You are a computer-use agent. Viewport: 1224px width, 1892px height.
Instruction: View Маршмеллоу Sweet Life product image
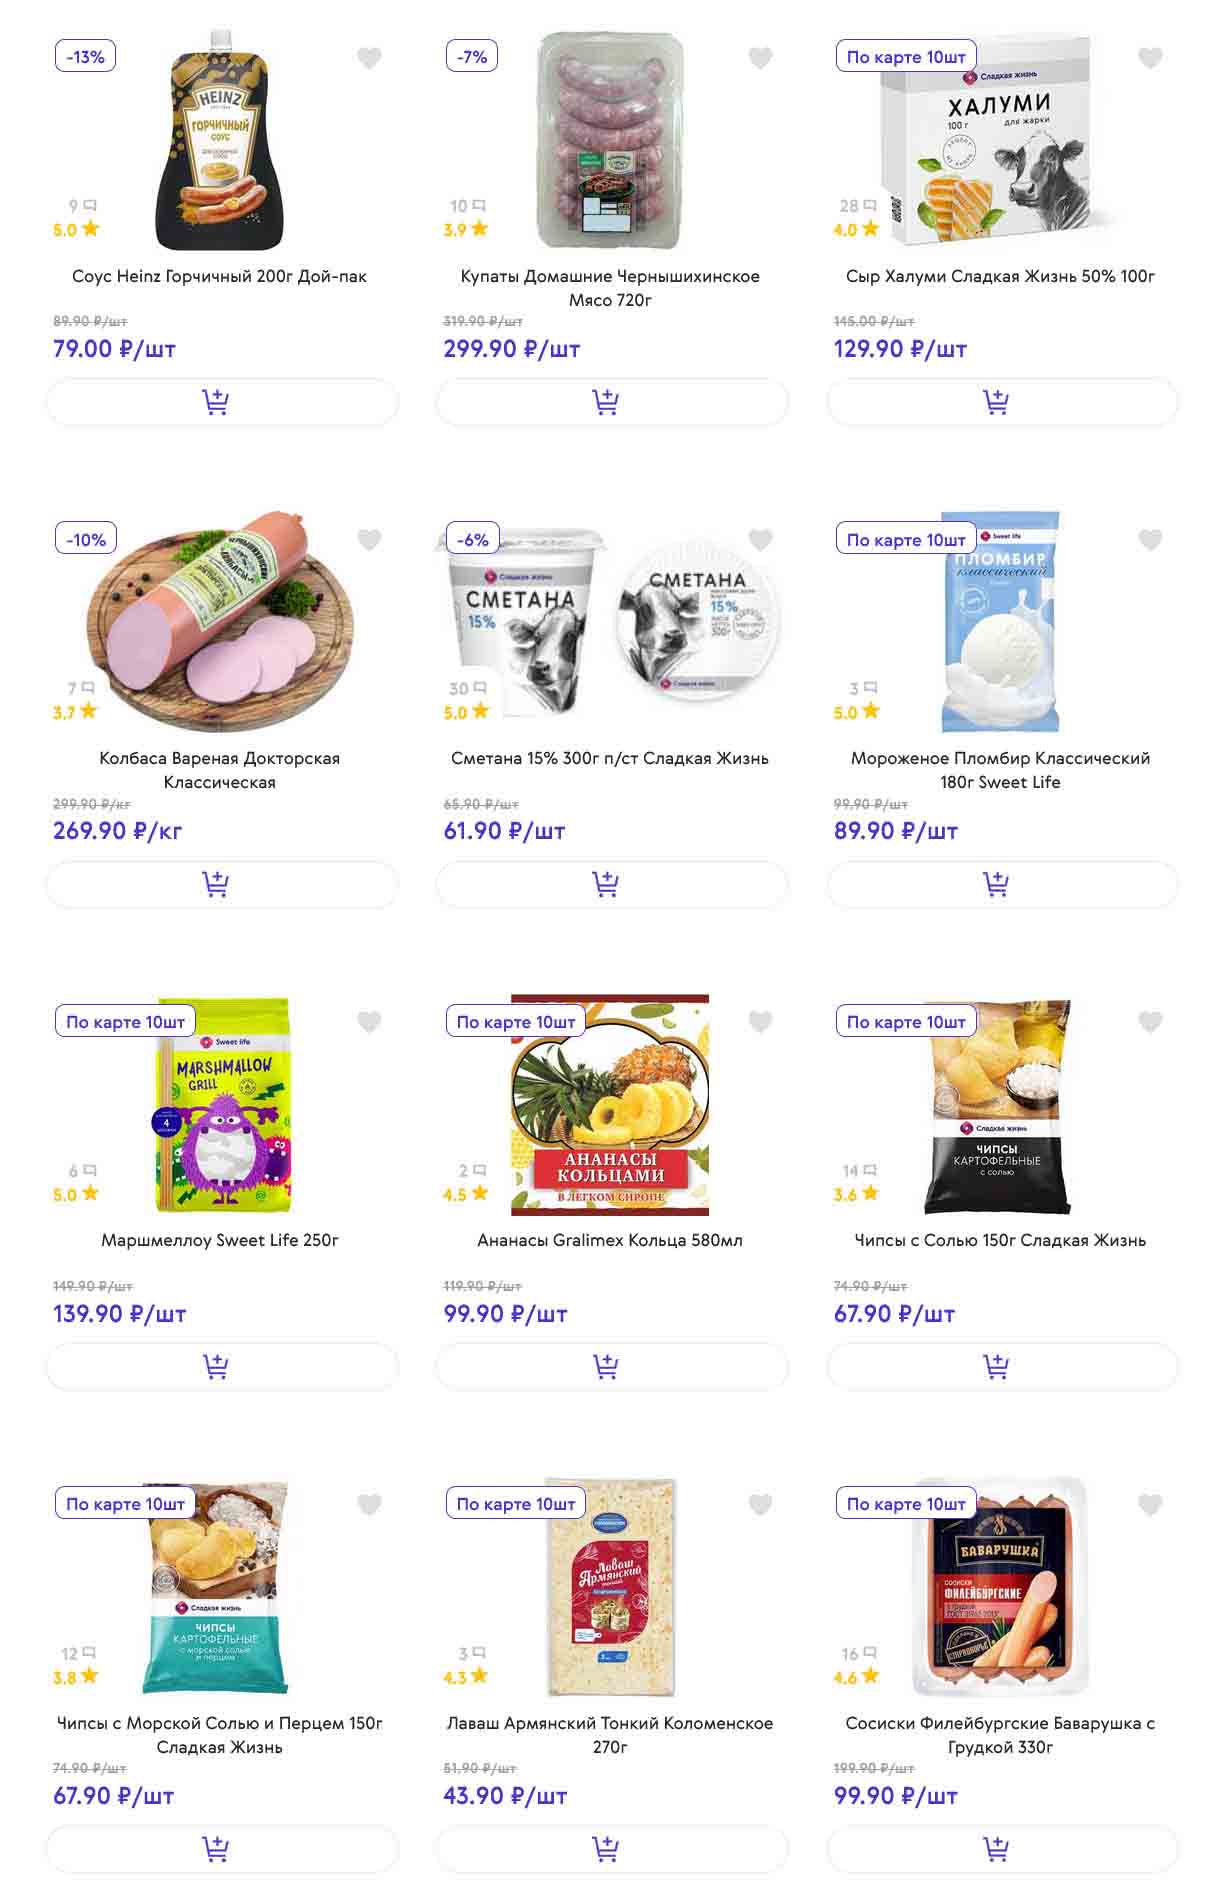222,1104
